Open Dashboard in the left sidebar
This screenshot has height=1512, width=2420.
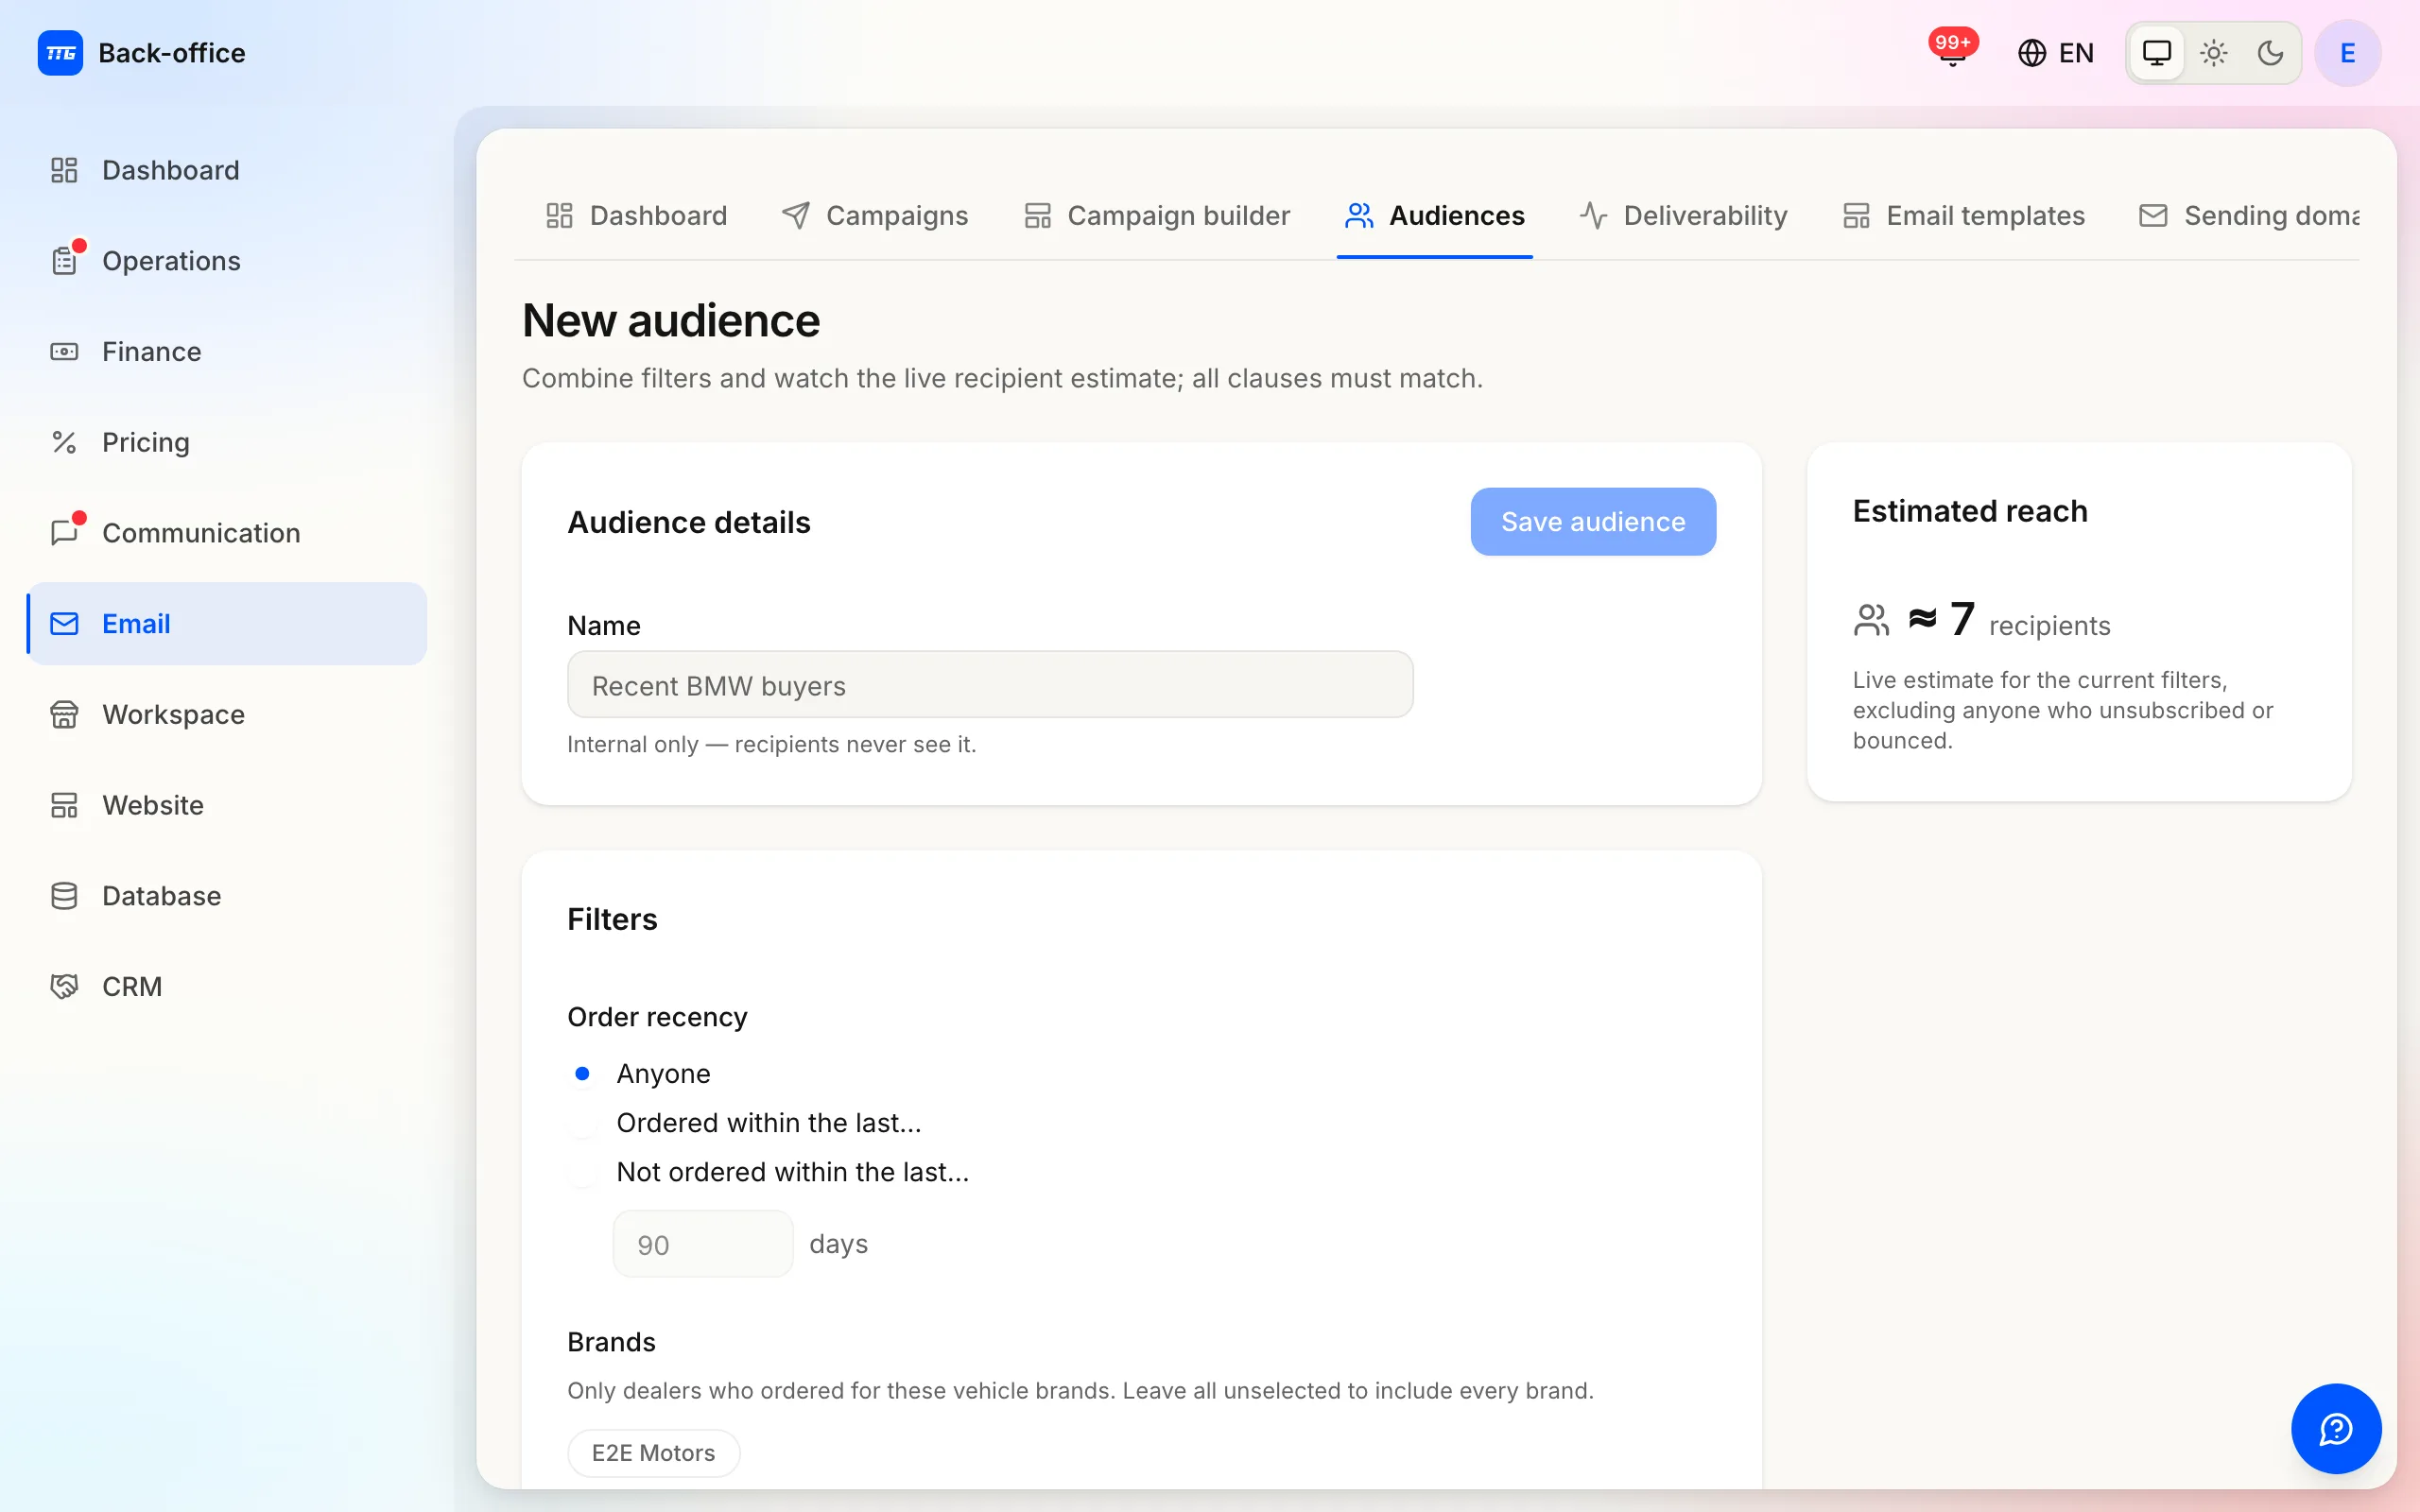coord(227,170)
